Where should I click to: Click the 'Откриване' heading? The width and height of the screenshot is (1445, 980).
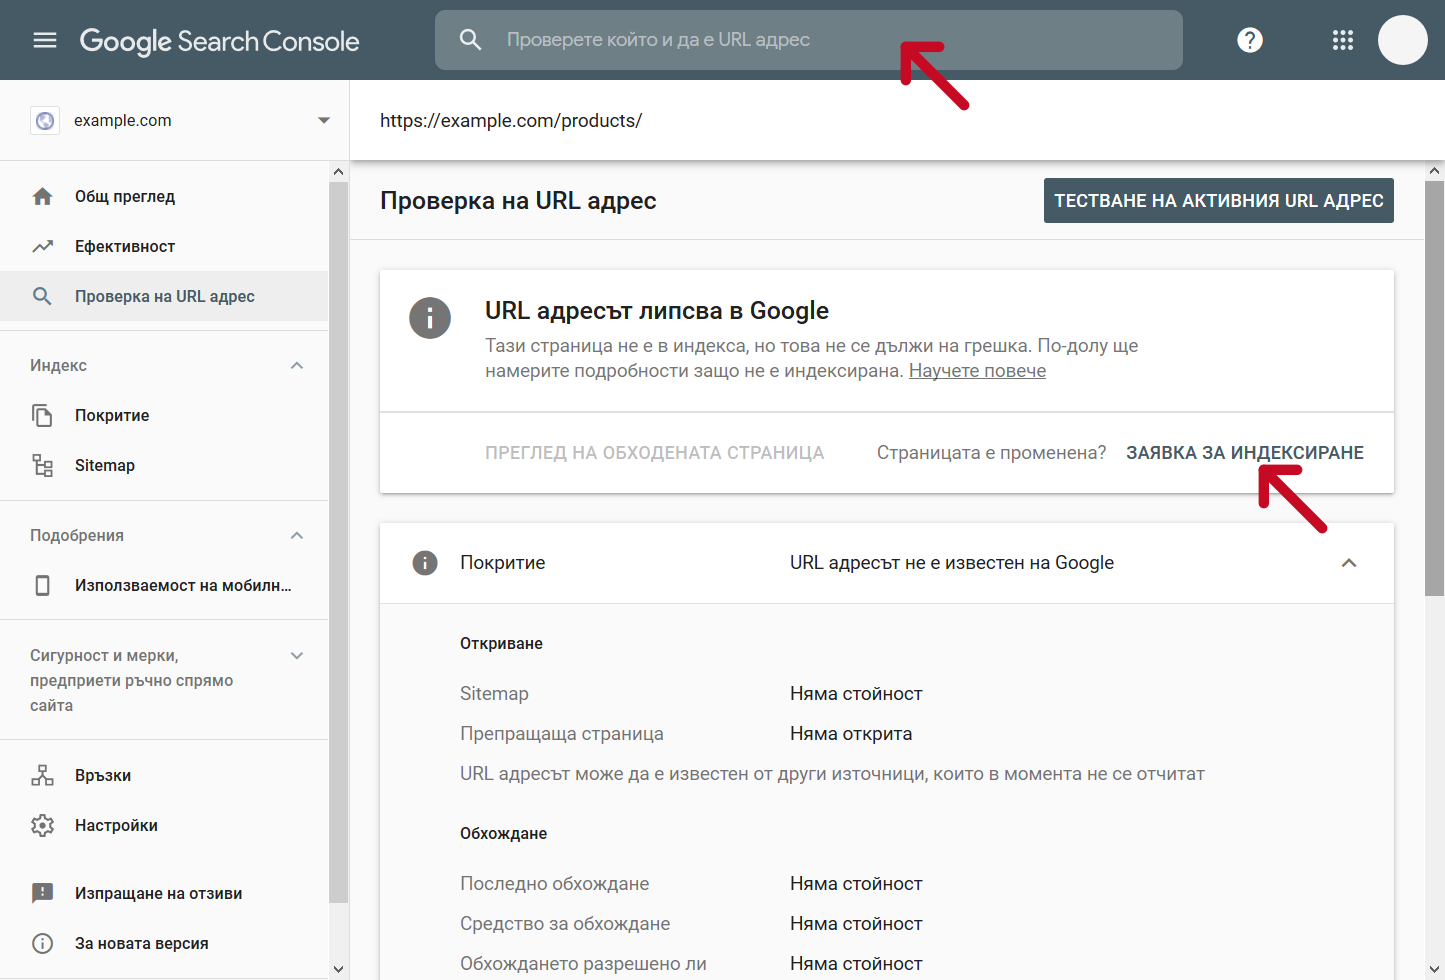[501, 644]
